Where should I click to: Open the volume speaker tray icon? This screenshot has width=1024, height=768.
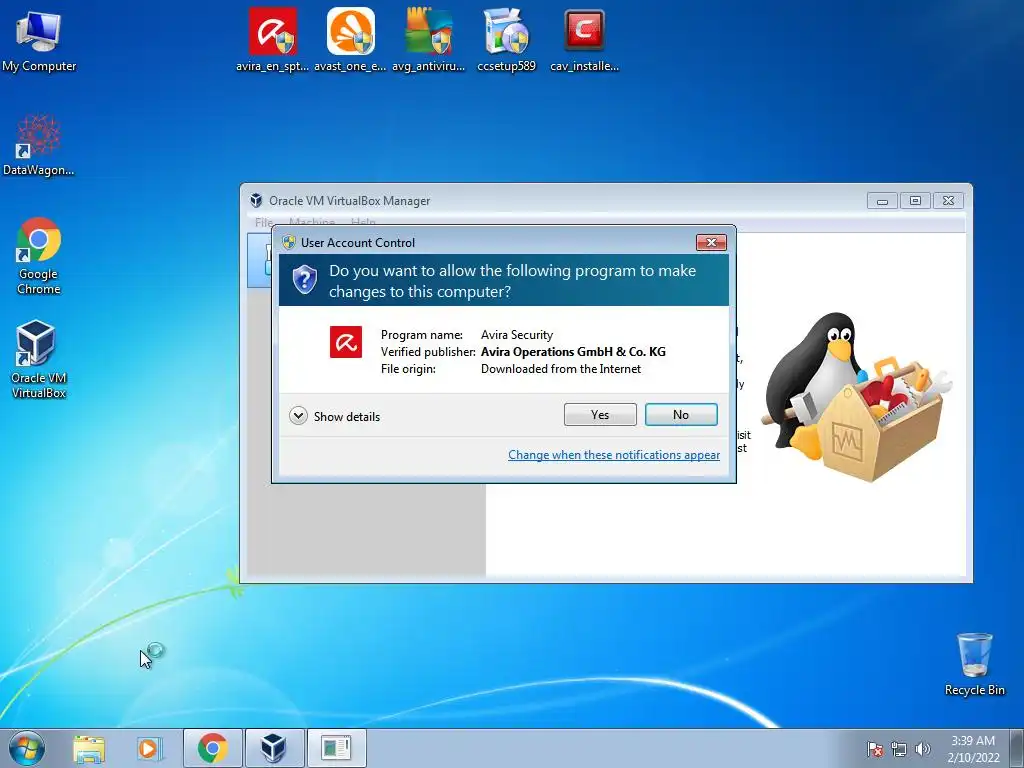click(923, 749)
